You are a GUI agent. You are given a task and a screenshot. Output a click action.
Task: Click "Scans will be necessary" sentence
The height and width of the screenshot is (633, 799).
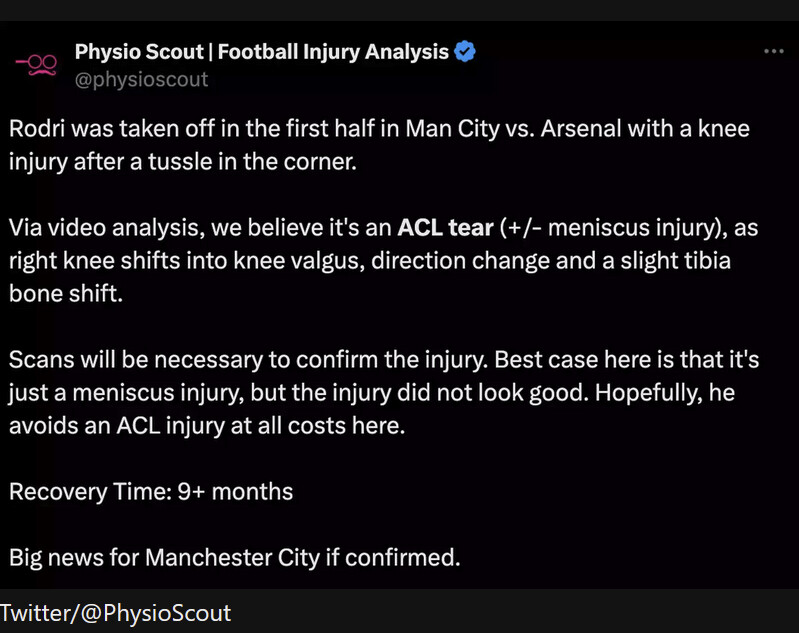pos(136,360)
